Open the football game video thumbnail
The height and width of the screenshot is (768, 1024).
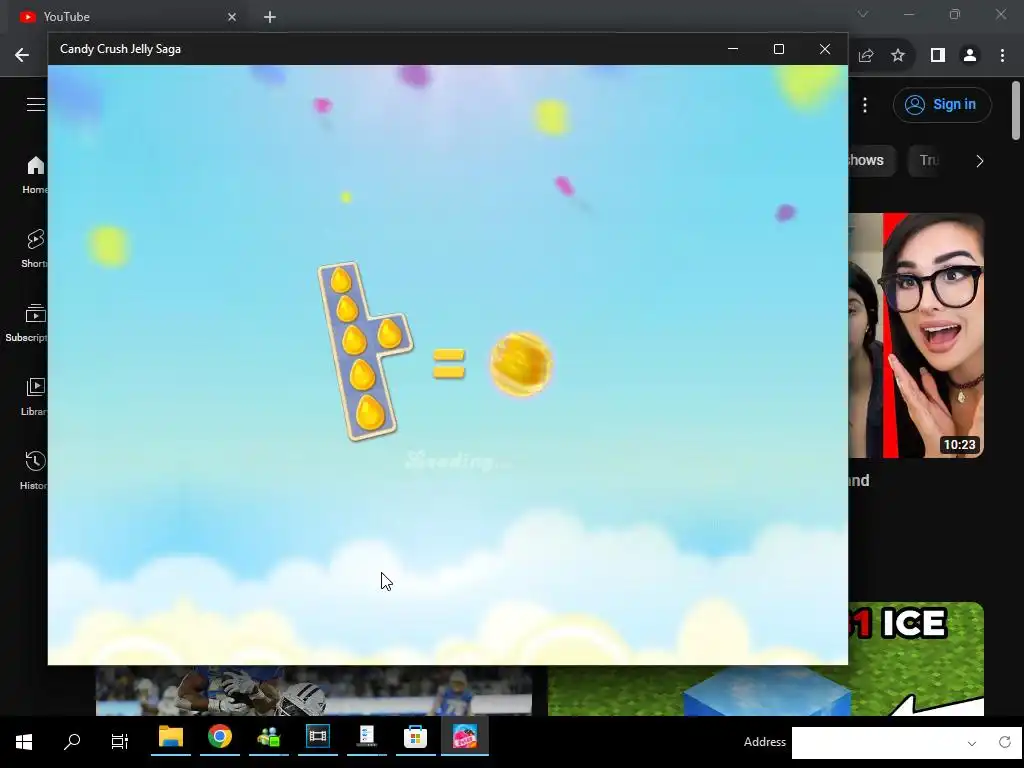click(313, 690)
